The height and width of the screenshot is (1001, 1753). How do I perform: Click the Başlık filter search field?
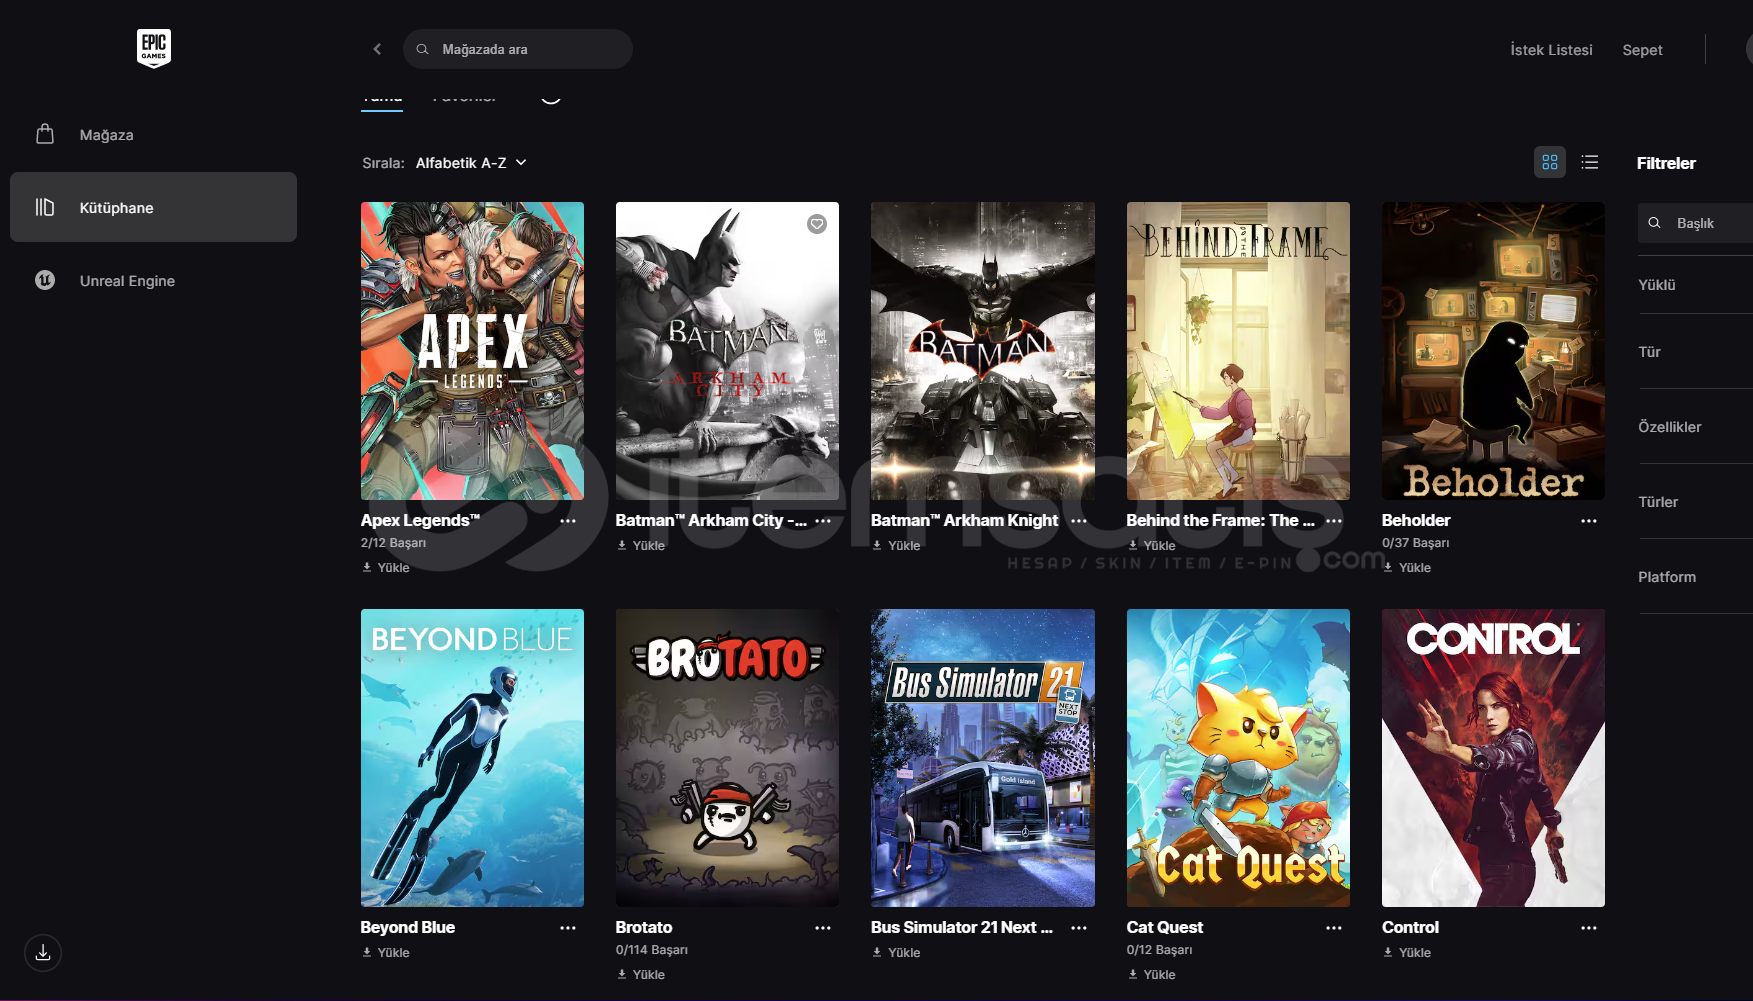[1695, 223]
